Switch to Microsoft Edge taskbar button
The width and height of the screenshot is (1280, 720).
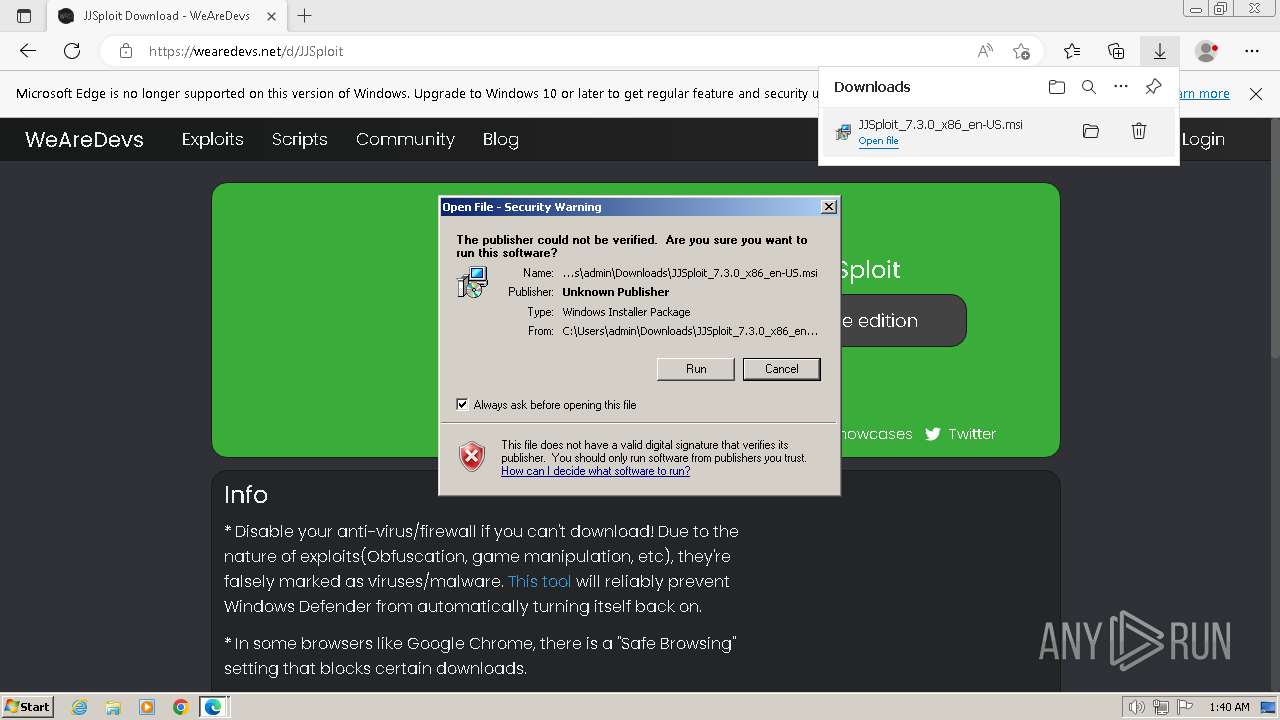(213, 707)
